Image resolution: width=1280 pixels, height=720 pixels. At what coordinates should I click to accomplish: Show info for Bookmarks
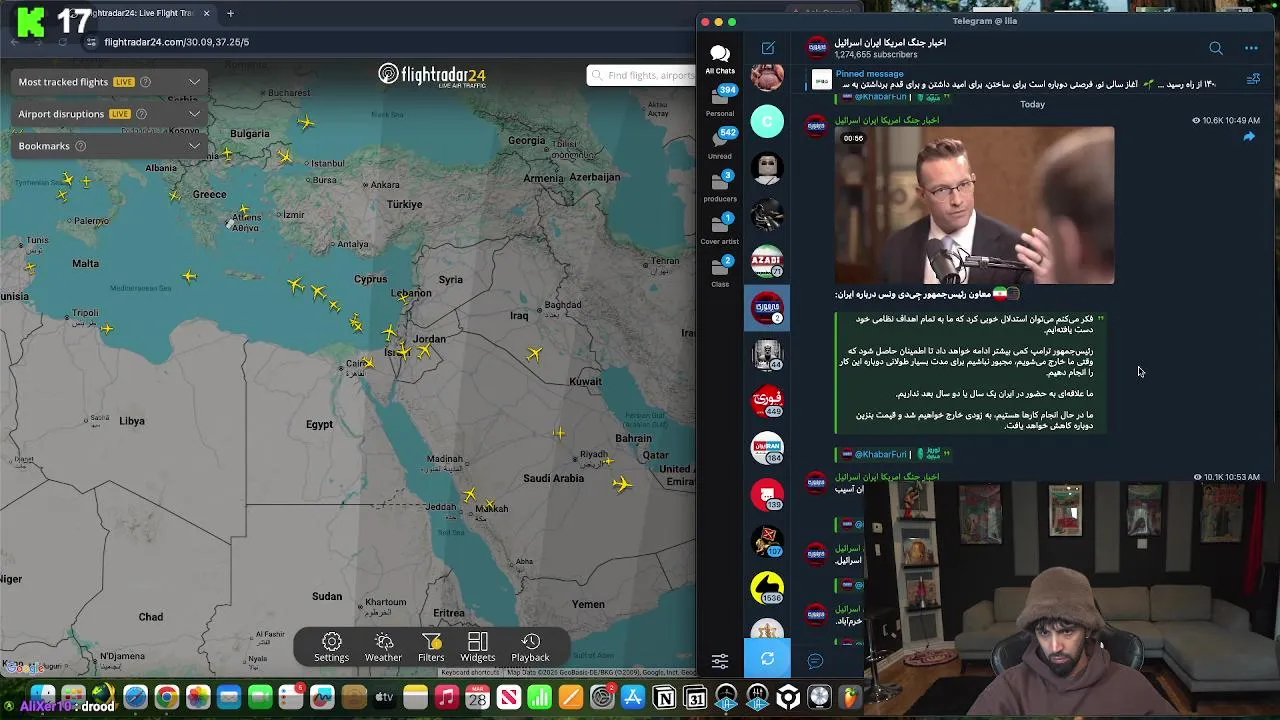pos(81,146)
